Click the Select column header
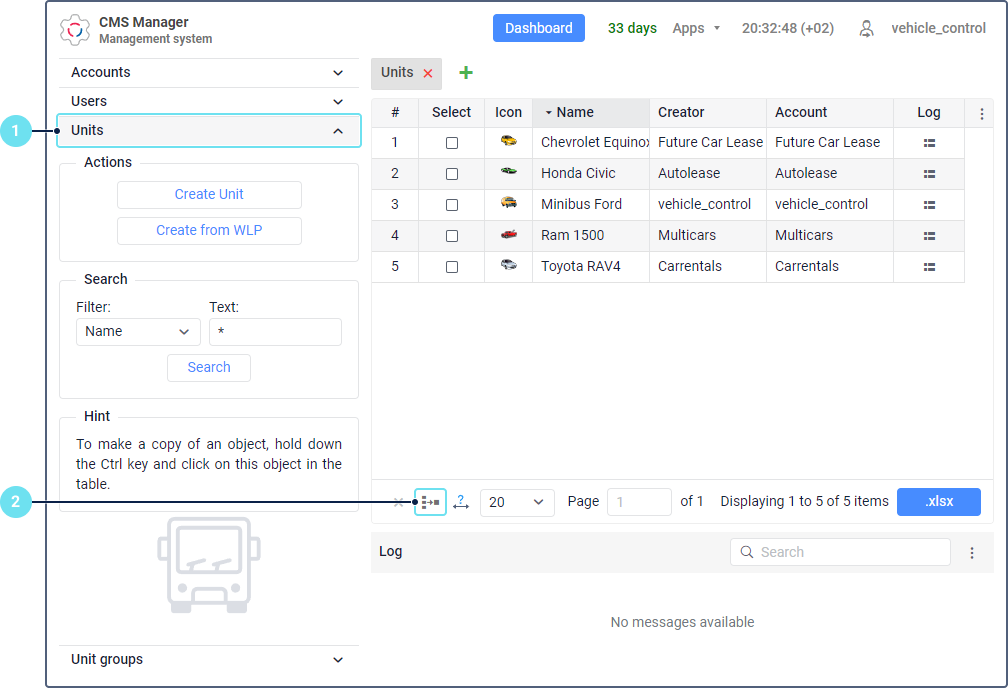Image resolution: width=1008 pixels, height=688 pixels. tap(451, 113)
